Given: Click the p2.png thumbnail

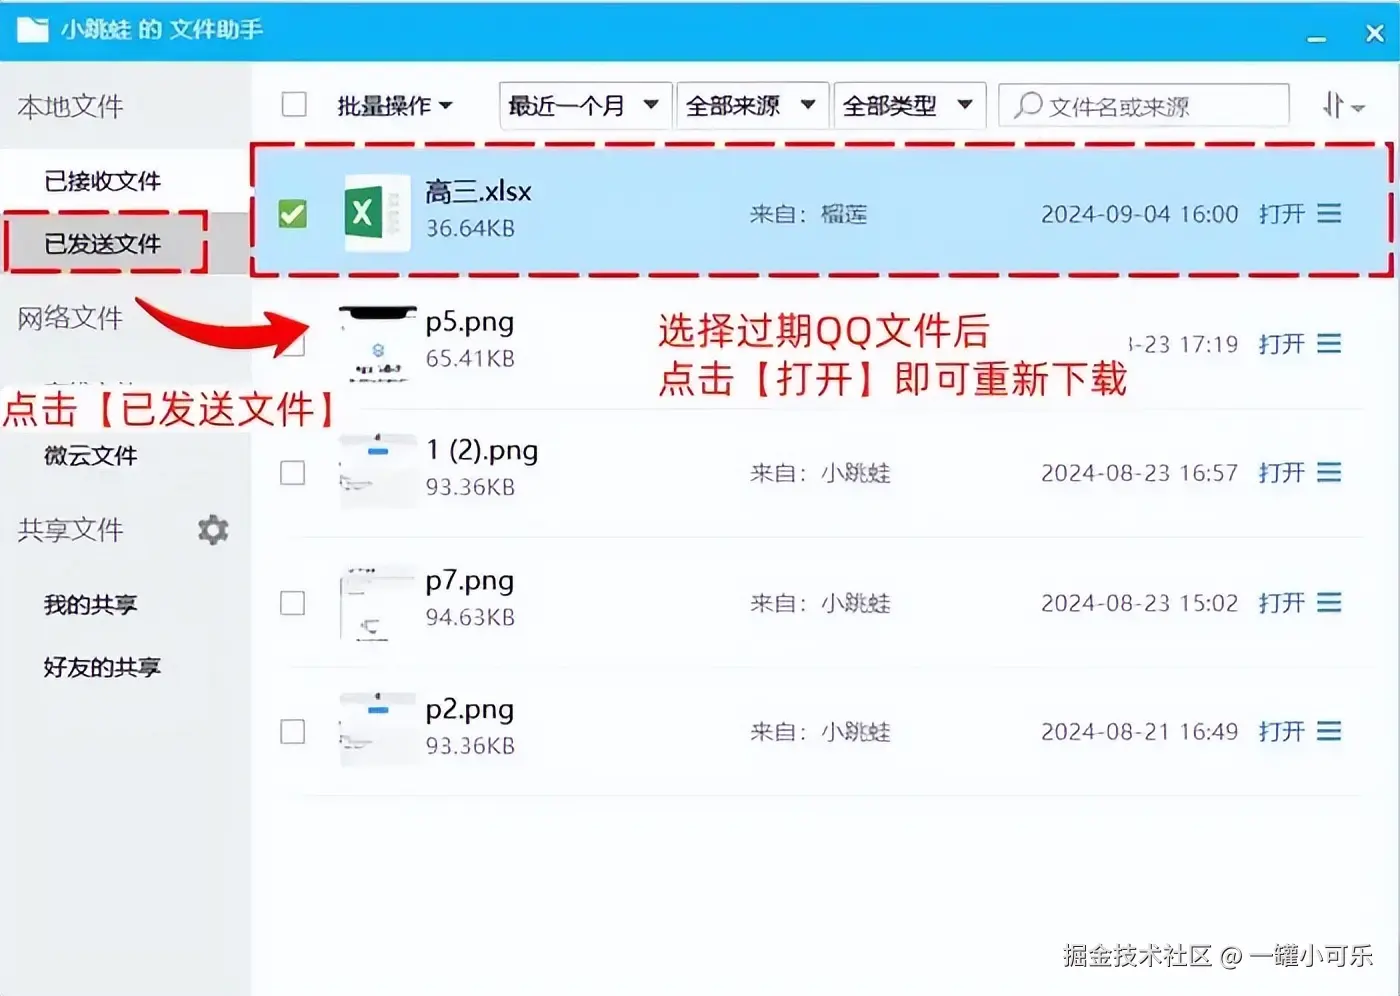Looking at the screenshot, I should (x=377, y=730).
